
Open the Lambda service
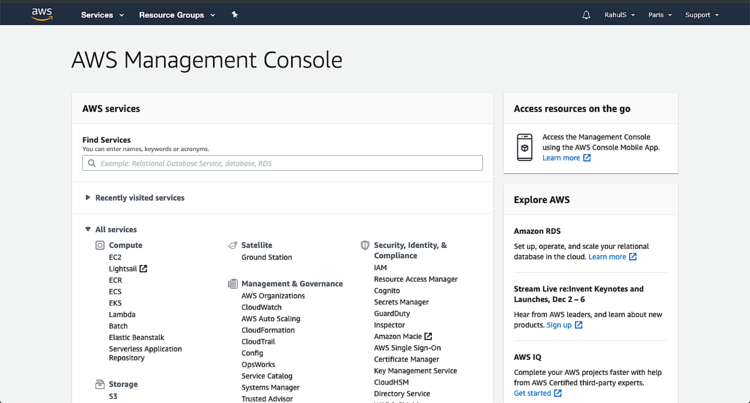[122, 315]
